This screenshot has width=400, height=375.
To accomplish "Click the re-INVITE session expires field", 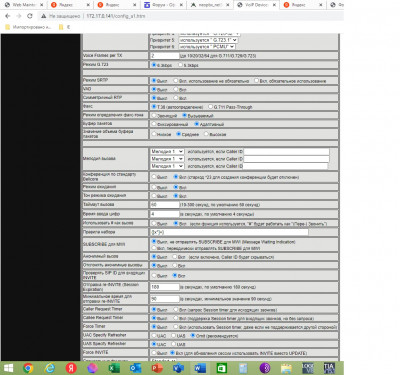I will coord(165,287).
